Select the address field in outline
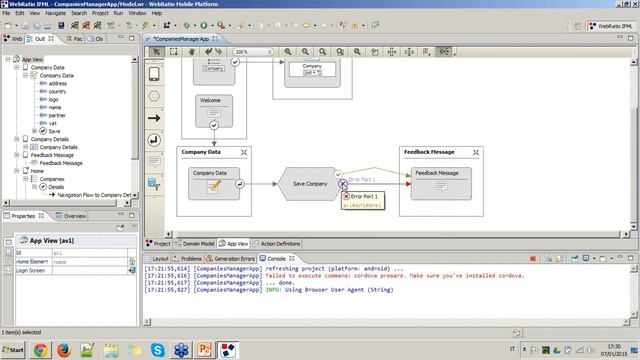This screenshot has height=360, width=640. click(x=58, y=83)
